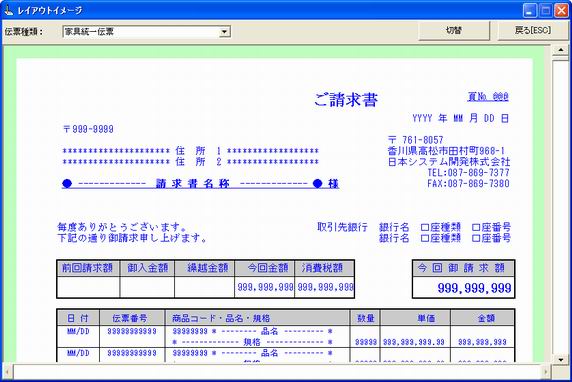Screen dimensions: 572x382
Task: Click the horizontal scrollbar left arrow
Action: (x=7, y=372)
